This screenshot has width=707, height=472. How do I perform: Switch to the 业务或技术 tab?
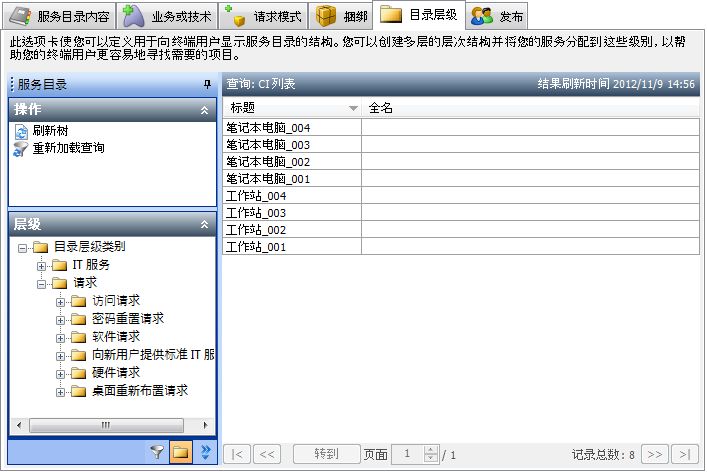[x=168, y=16]
